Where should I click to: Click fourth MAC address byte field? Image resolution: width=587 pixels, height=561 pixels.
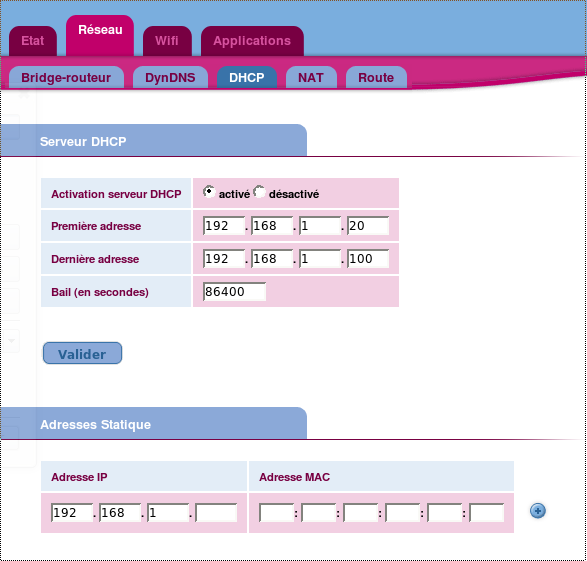point(402,512)
